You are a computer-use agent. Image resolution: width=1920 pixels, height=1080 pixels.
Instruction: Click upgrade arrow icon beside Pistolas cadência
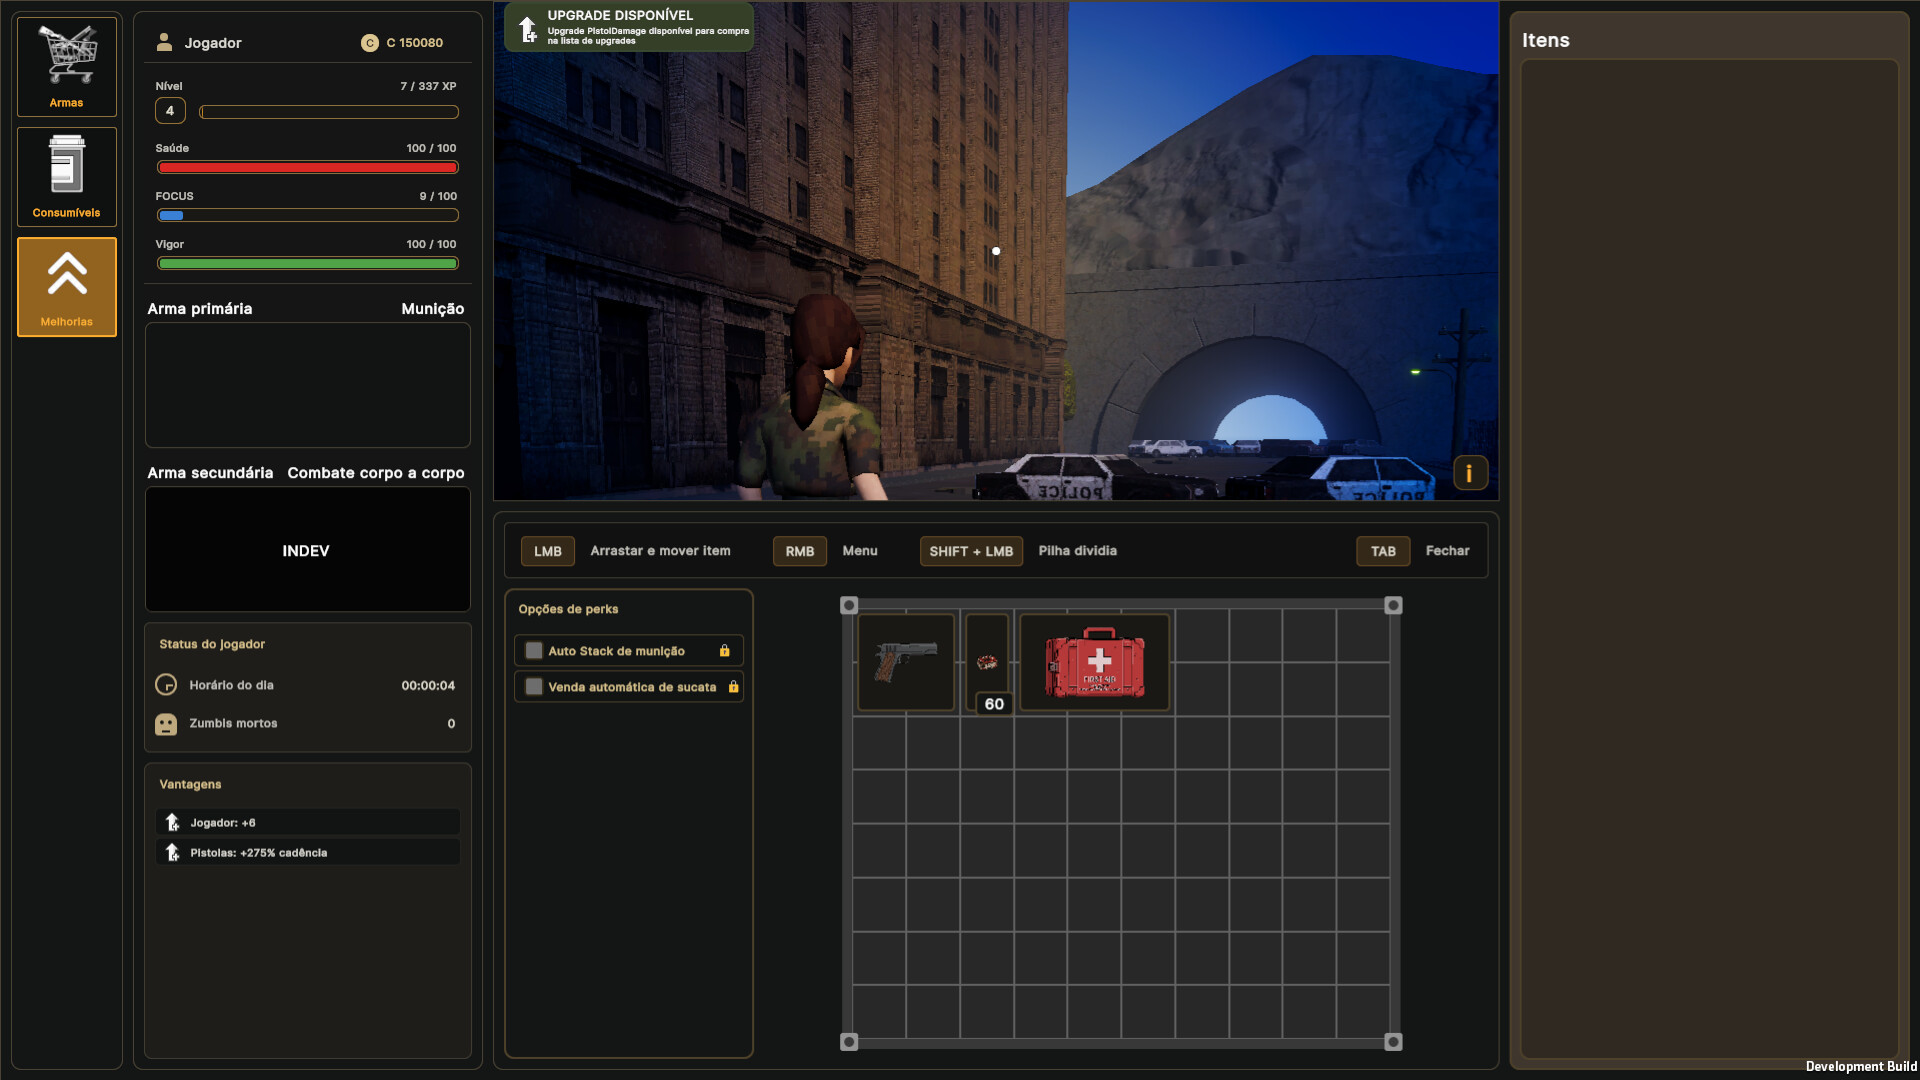pyautogui.click(x=172, y=852)
